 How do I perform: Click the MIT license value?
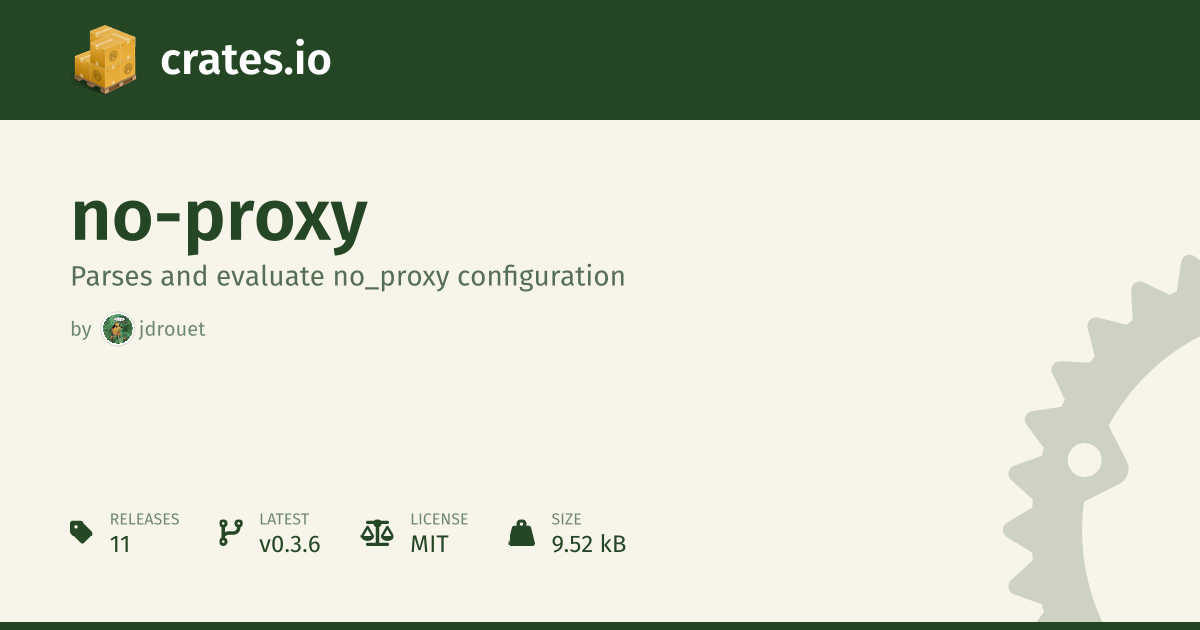tap(429, 545)
